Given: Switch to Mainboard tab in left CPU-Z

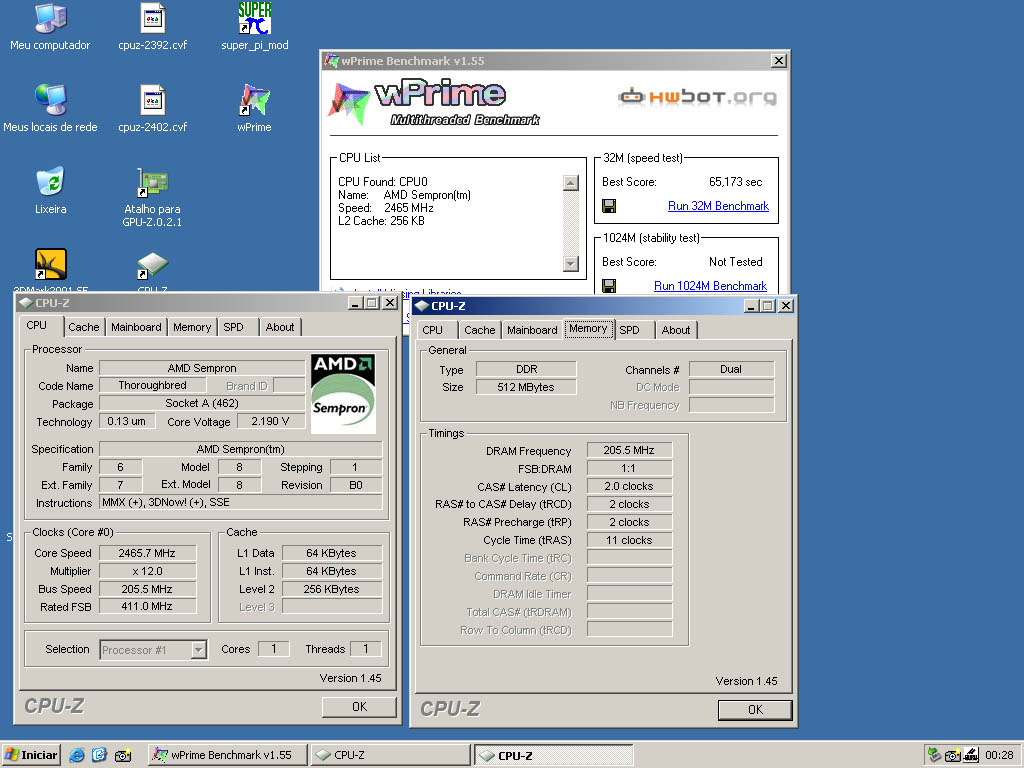Looking at the screenshot, I should [136, 327].
